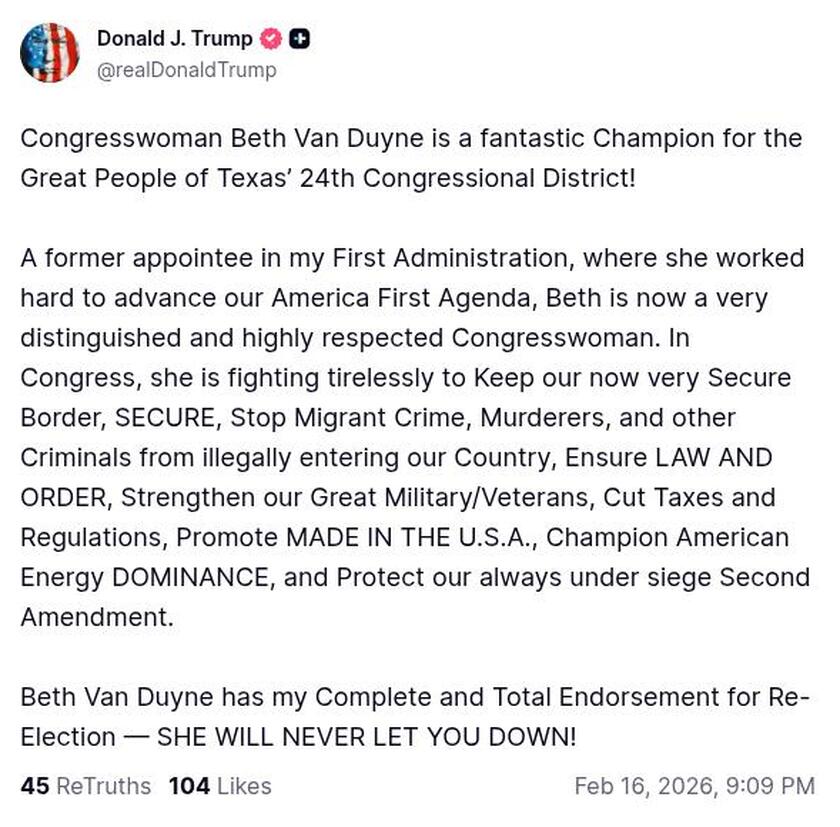View the 104 Likes count

click(x=217, y=786)
